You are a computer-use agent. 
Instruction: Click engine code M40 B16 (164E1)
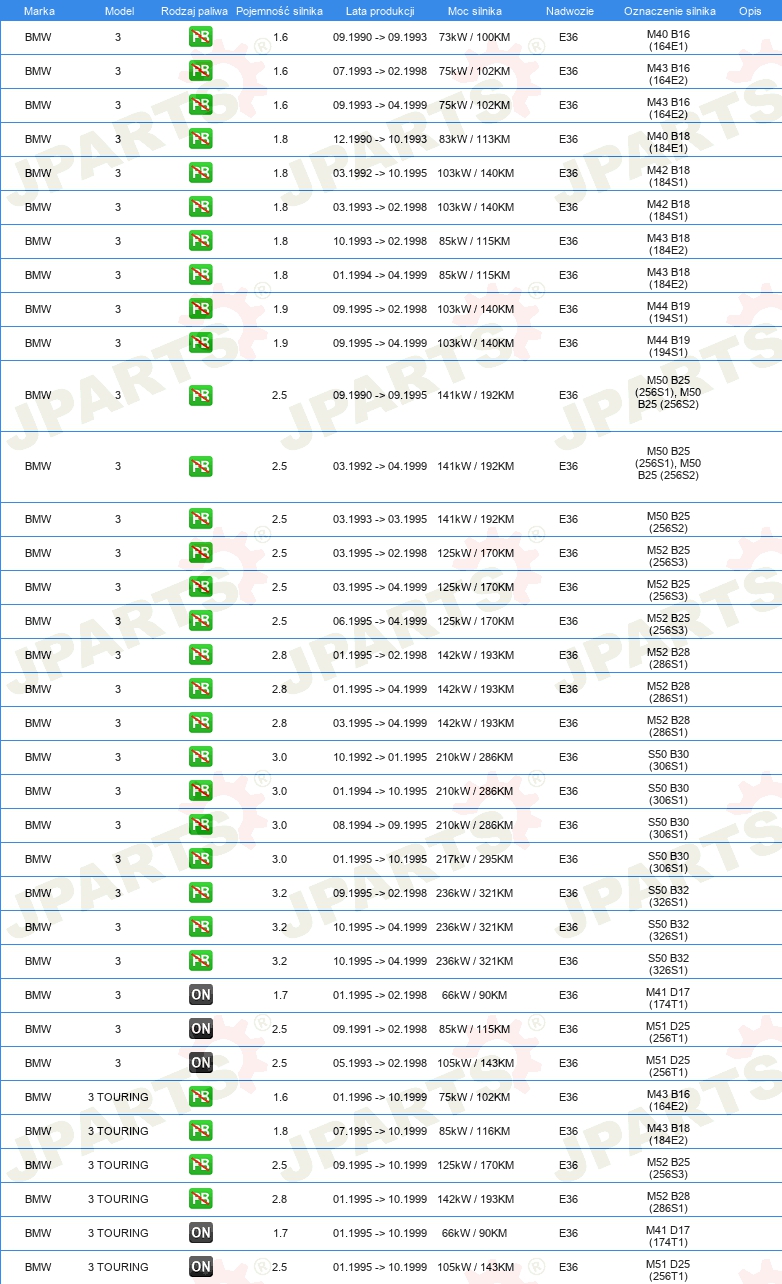pyautogui.click(x=668, y=40)
